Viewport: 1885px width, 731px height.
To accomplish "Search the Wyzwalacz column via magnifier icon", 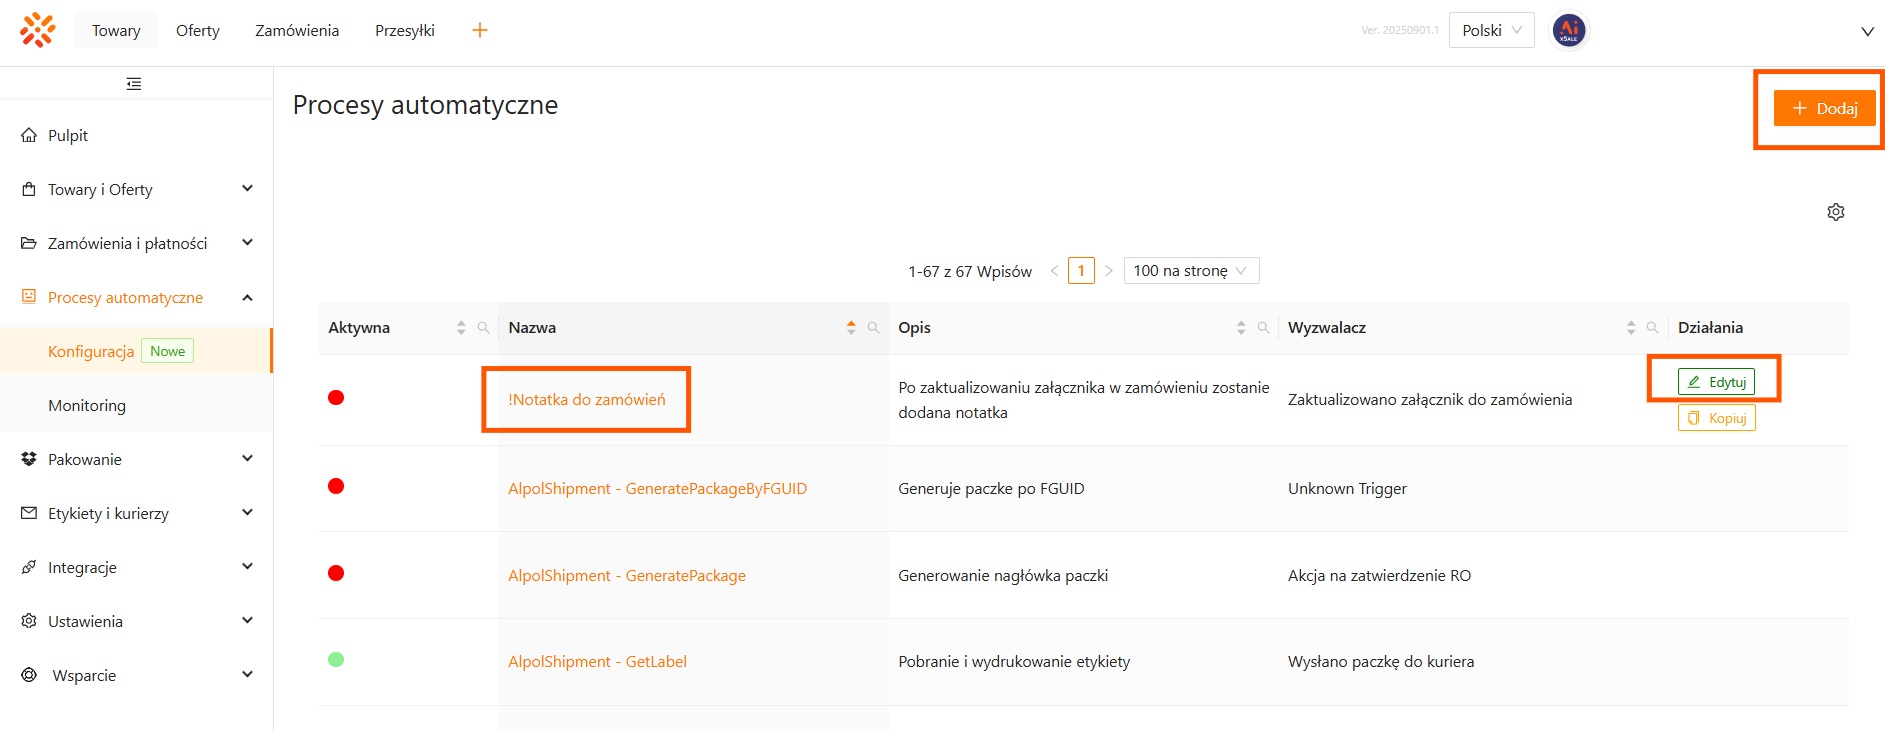I will (1652, 328).
